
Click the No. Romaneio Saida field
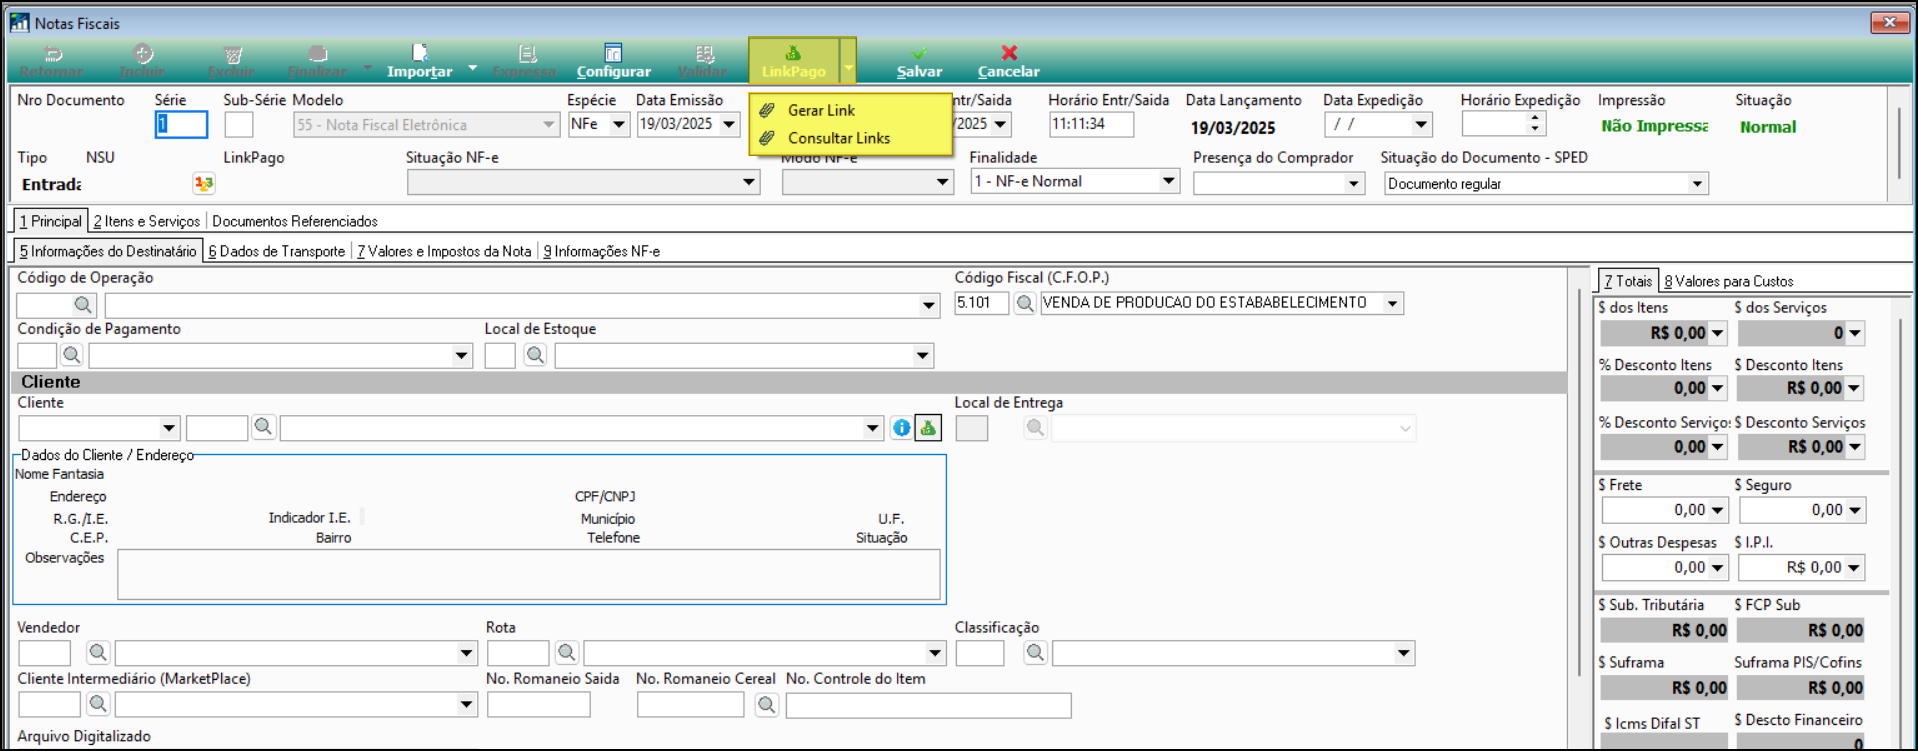538,705
